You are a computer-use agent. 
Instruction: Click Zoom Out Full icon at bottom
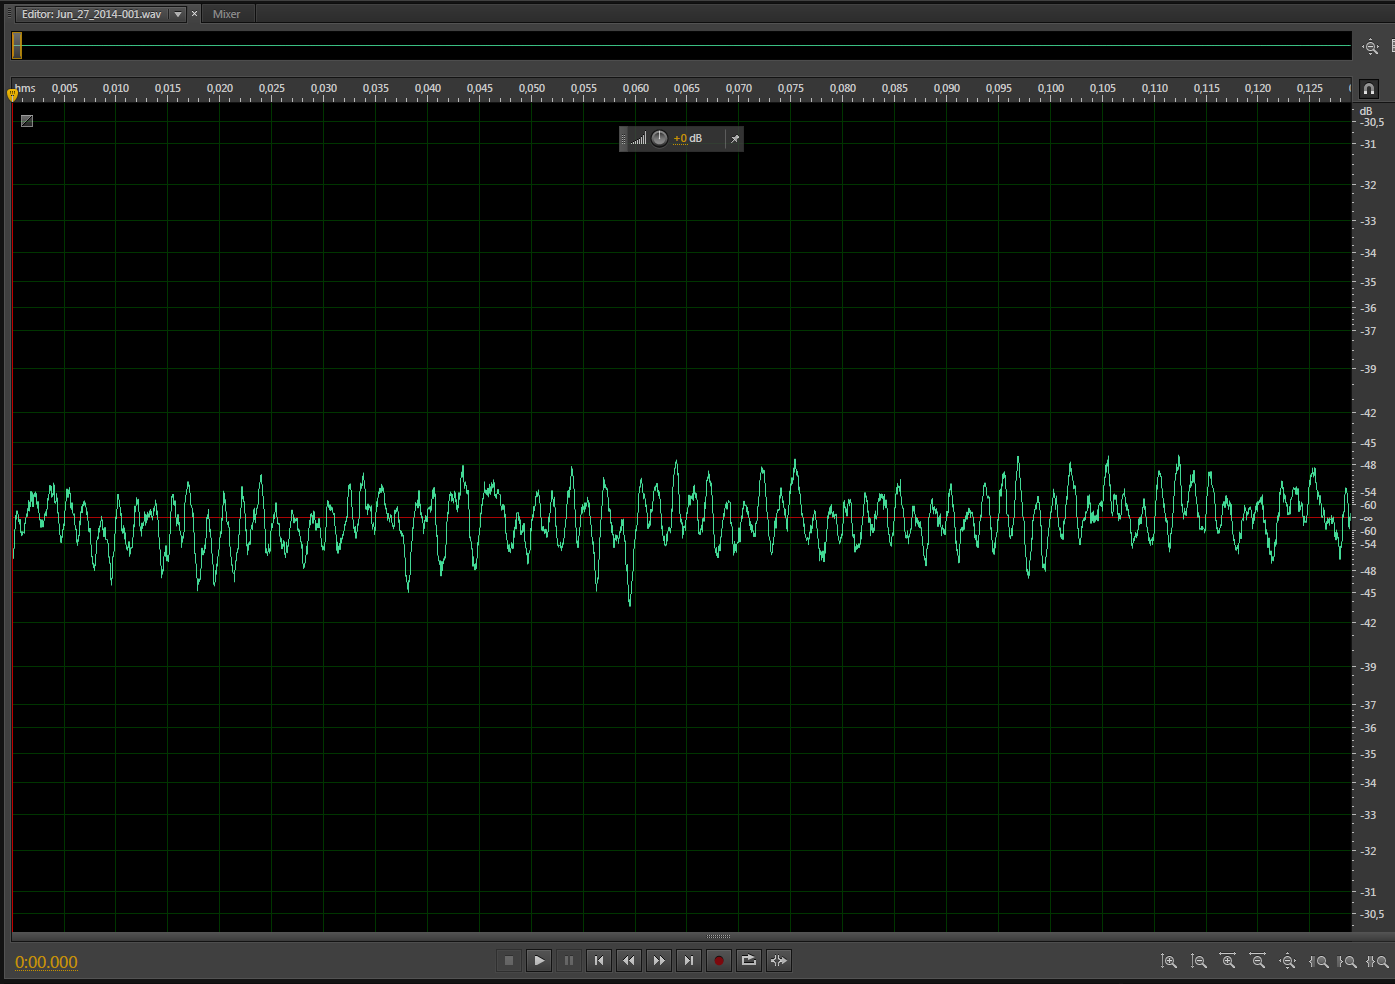(x=1288, y=962)
